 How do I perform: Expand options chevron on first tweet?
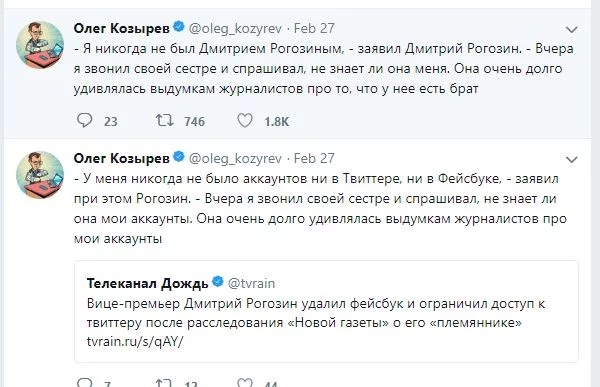pos(571,29)
